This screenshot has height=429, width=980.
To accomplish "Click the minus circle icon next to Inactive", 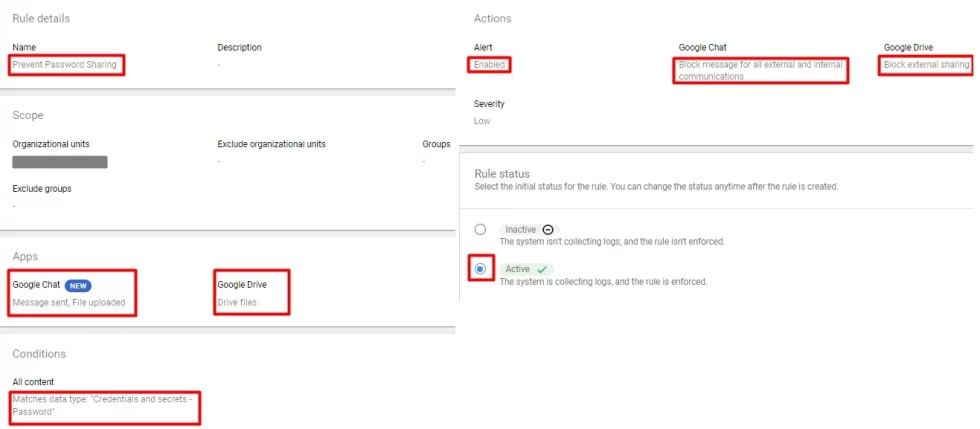I will click(x=548, y=230).
